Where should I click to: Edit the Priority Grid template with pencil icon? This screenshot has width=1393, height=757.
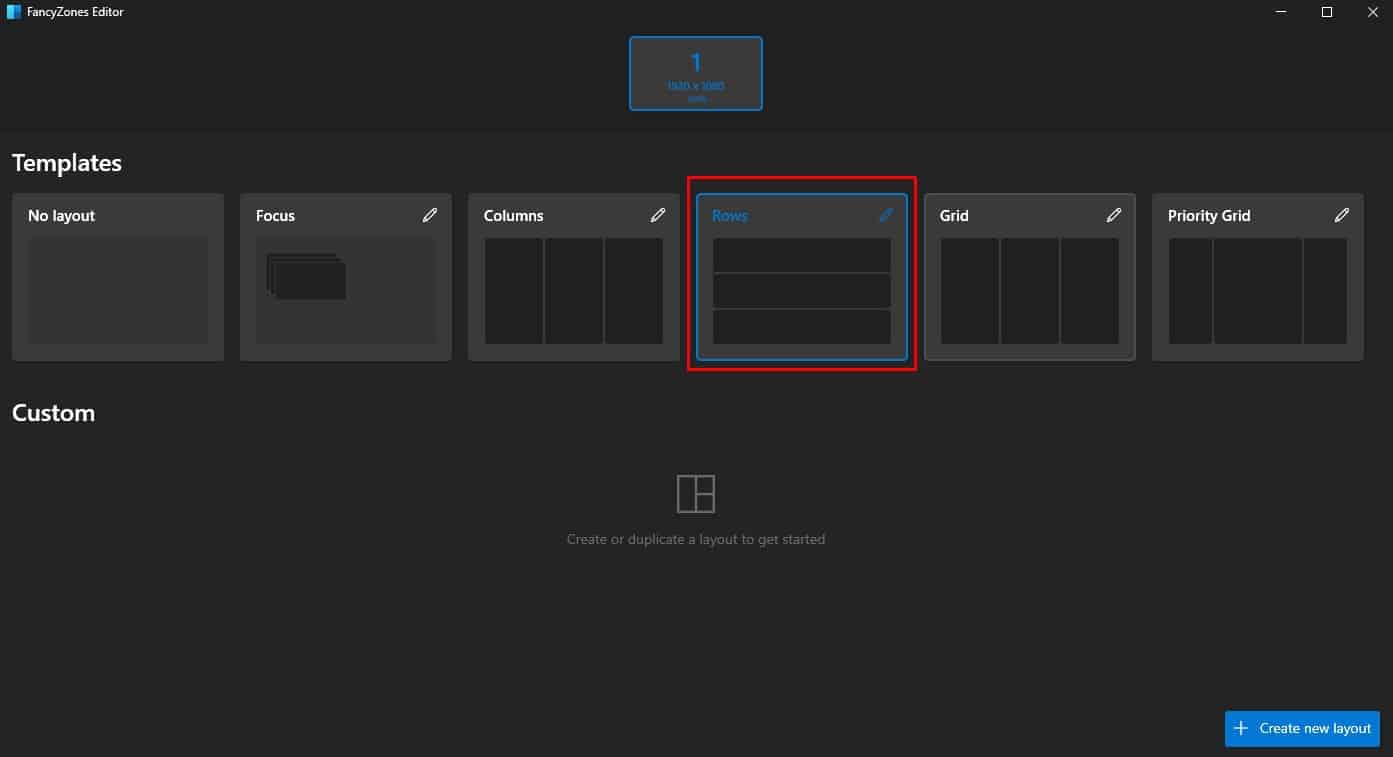1342,215
